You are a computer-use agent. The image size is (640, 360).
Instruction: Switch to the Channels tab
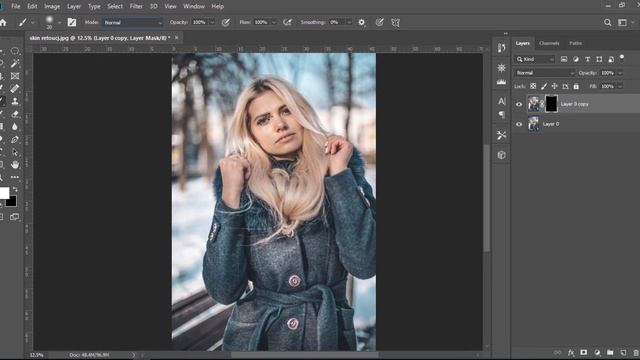pyautogui.click(x=549, y=43)
